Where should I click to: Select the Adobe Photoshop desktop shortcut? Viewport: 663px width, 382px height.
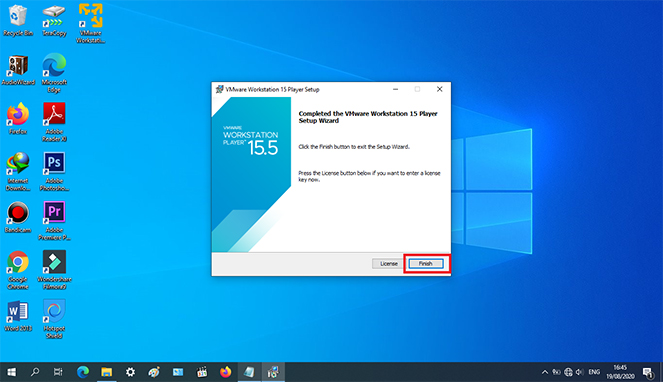[54, 171]
